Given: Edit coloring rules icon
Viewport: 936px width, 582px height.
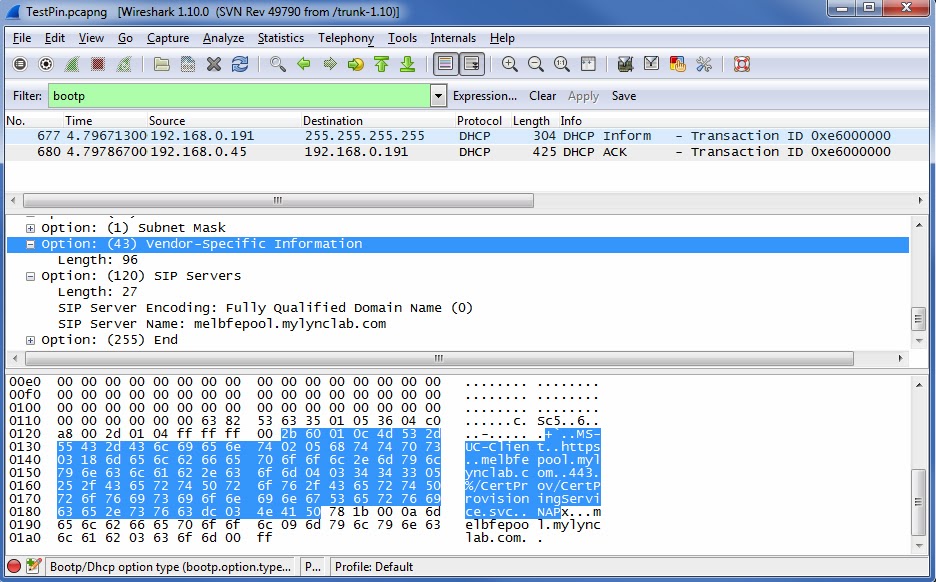Looking at the screenshot, I should coord(678,64).
